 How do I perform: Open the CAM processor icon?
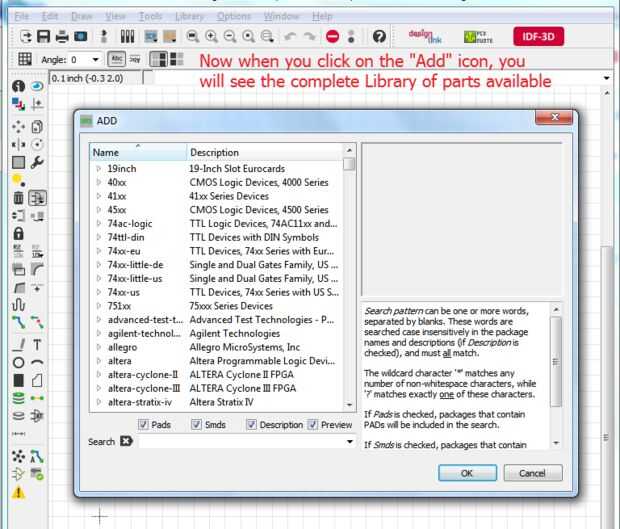pyautogui.click(x=81, y=36)
